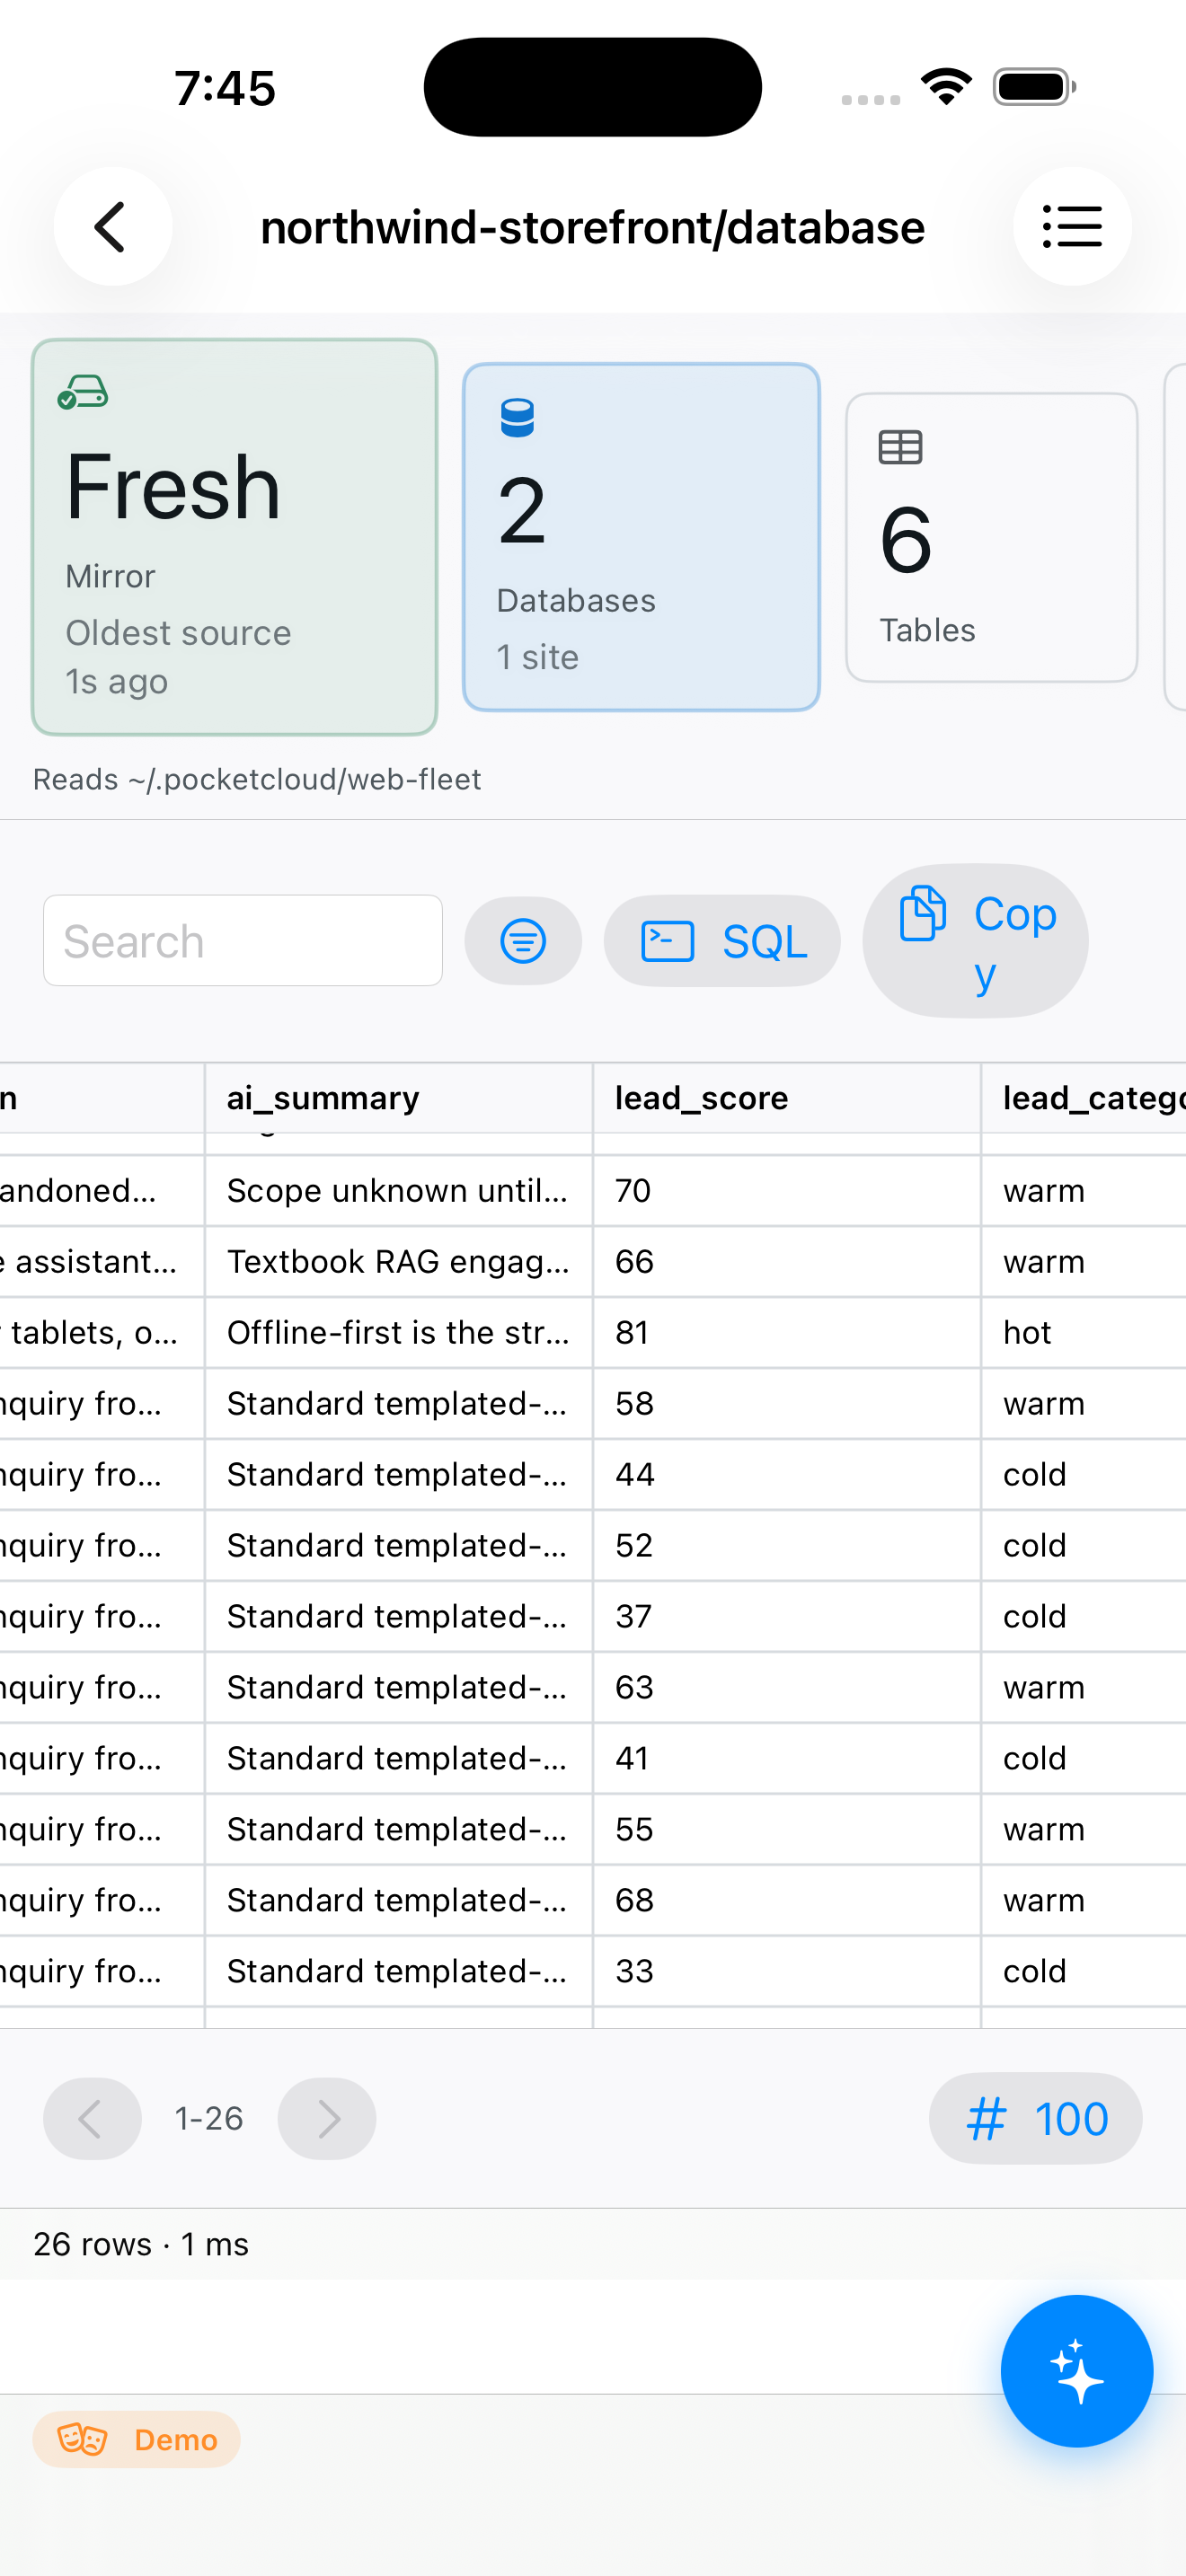Viewport: 1186px width, 2576px height.
Task: Tap the table grid icon above 6
Action: click(x=900, y=447)
